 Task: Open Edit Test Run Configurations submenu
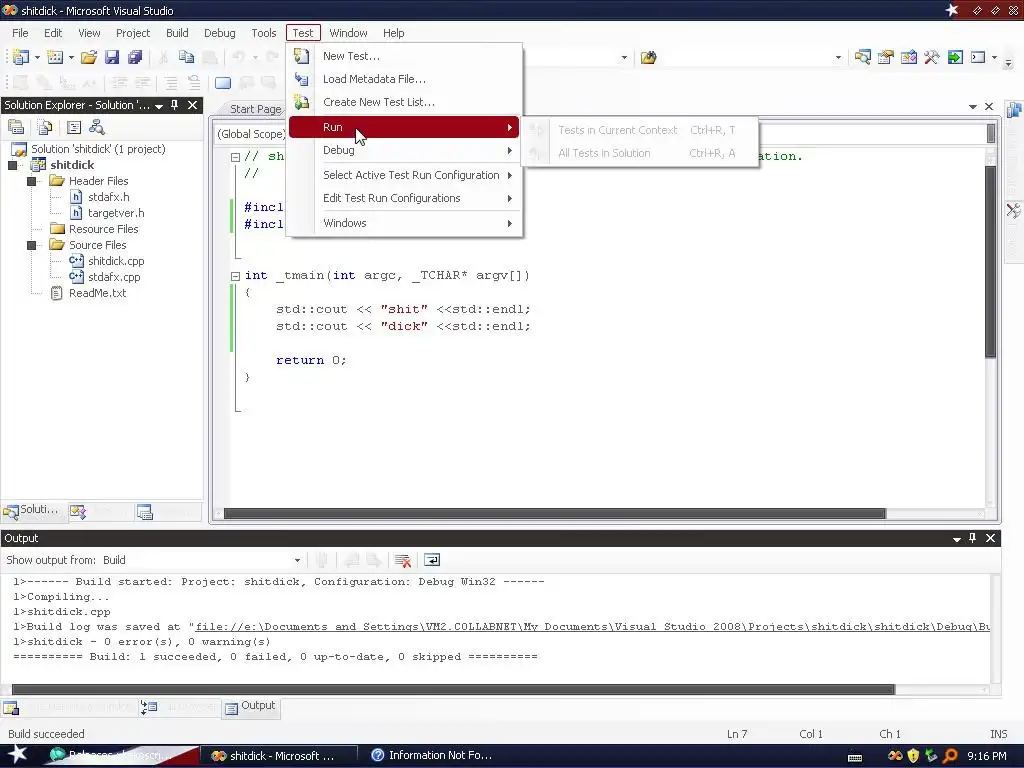pos(404,199)
